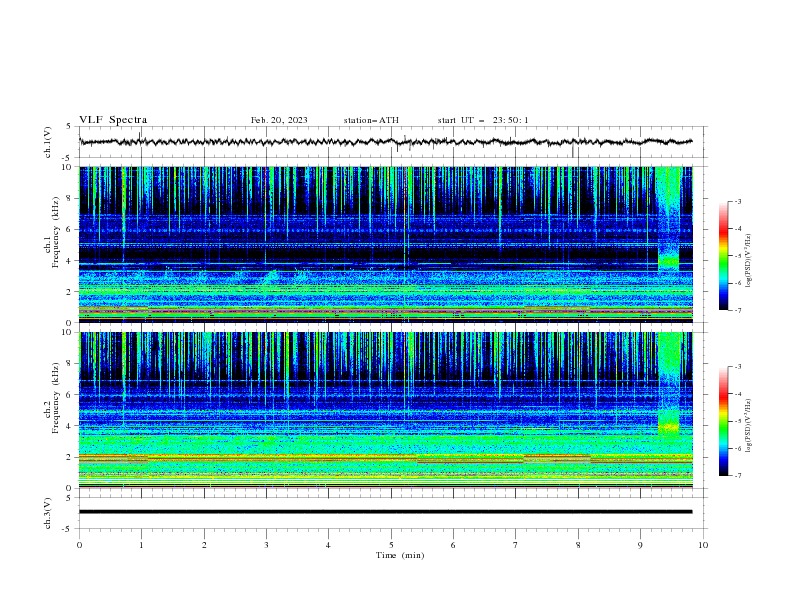Click the 4 kHz burst in ch.2 spectrogram
792x612 pixels.
(668, 427)
